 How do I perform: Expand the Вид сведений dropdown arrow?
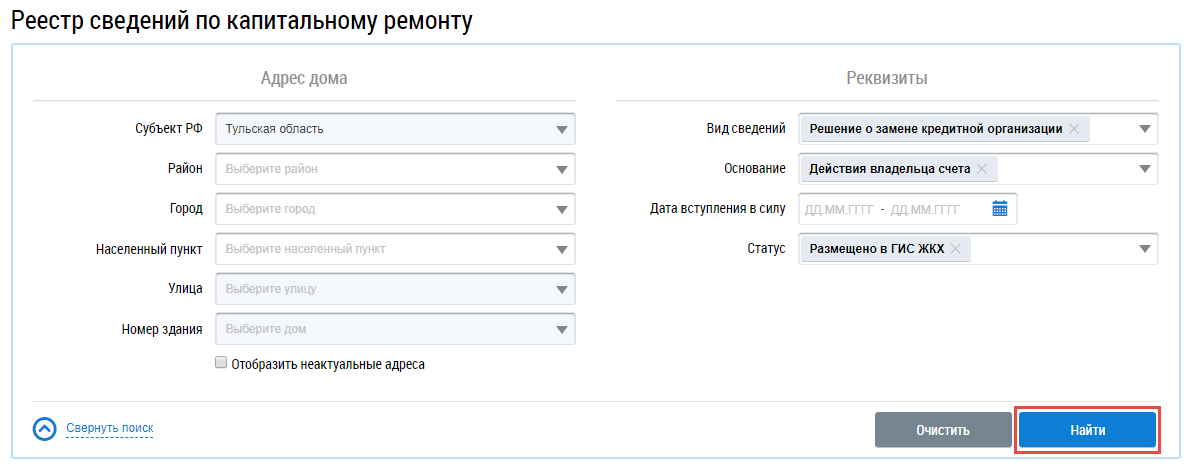point(1145,129)
